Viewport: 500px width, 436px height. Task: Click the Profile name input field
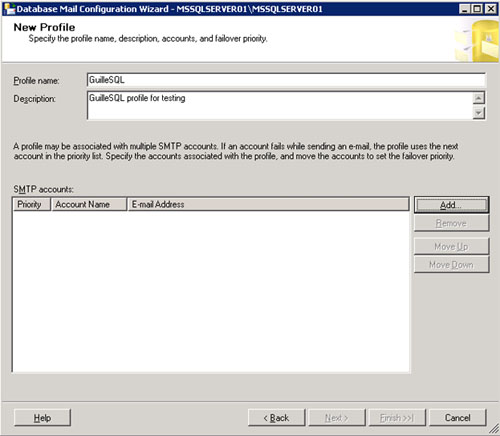(x=286, y=80)
